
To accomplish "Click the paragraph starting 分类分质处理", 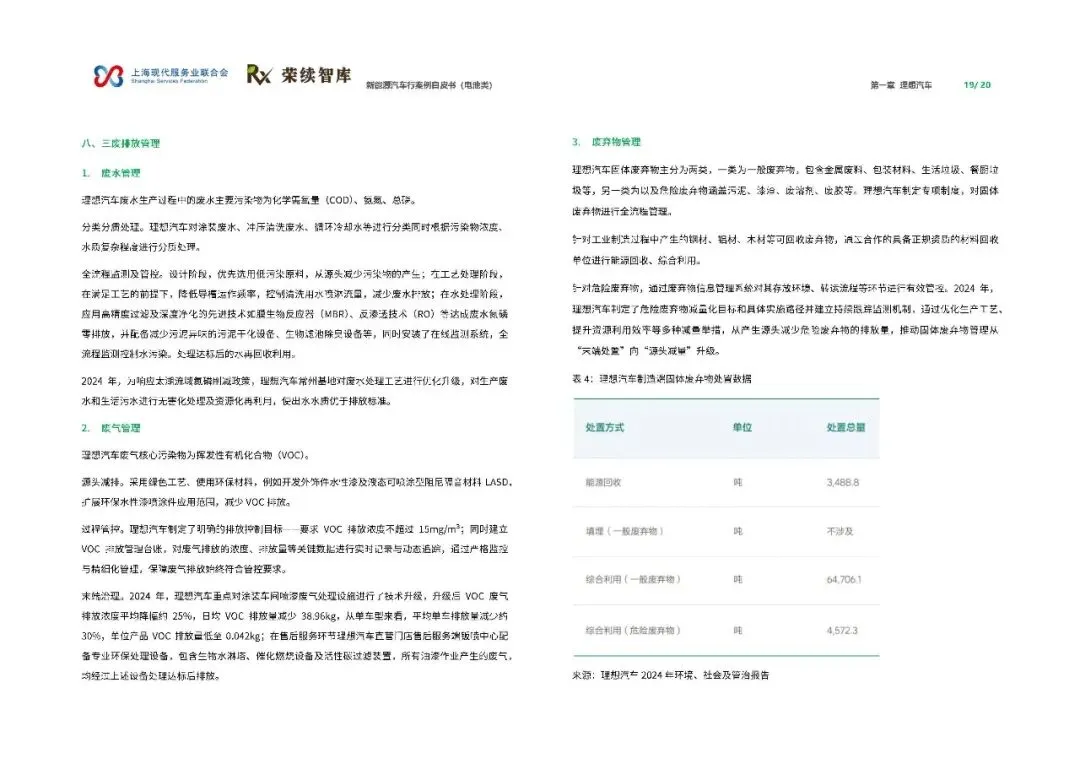I will pos(294,237).
